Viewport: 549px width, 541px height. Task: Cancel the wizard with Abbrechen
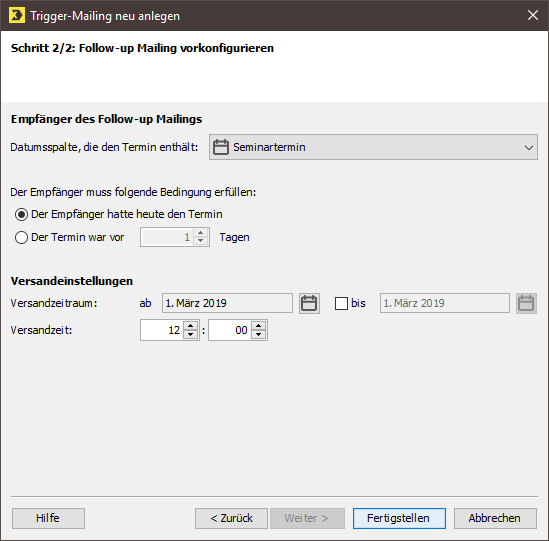click(495, 518)
